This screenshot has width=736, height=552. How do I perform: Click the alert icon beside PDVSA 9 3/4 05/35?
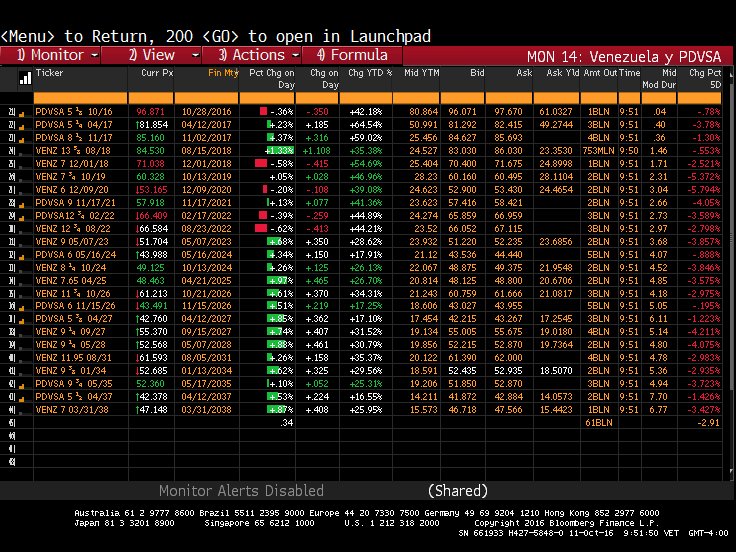22,385
